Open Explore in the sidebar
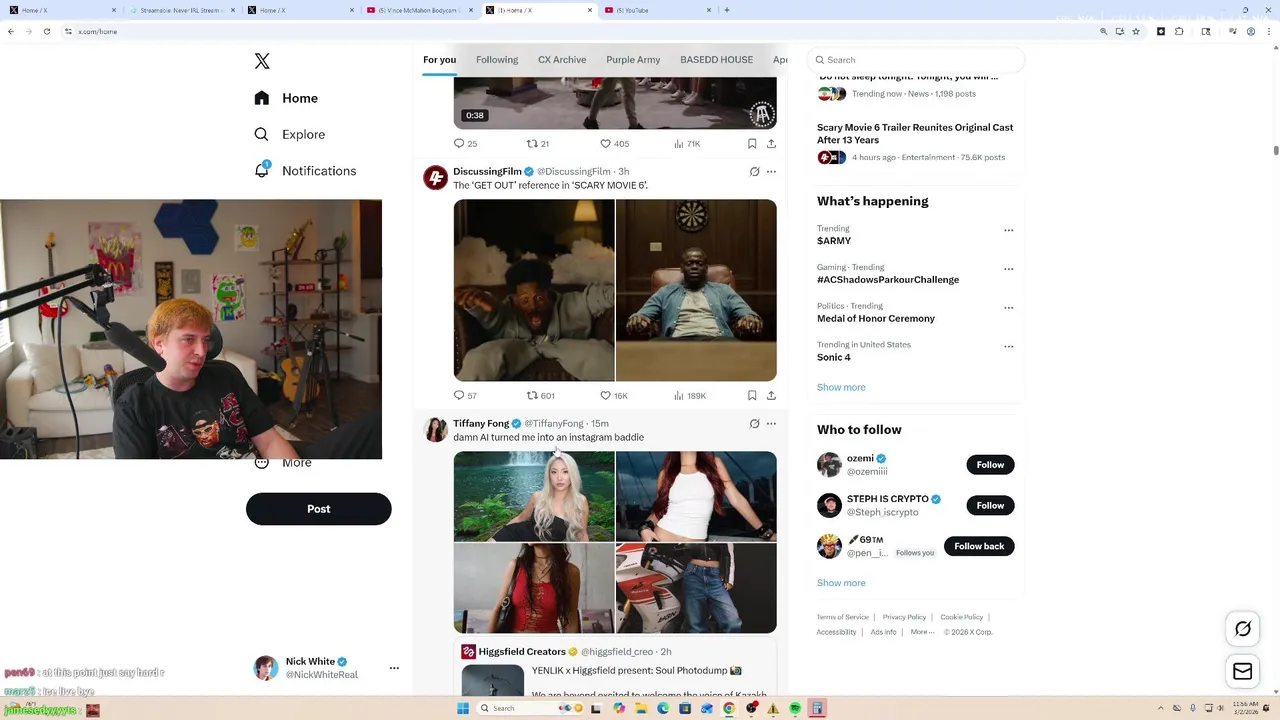1280x720 pixels. (289, 134)
